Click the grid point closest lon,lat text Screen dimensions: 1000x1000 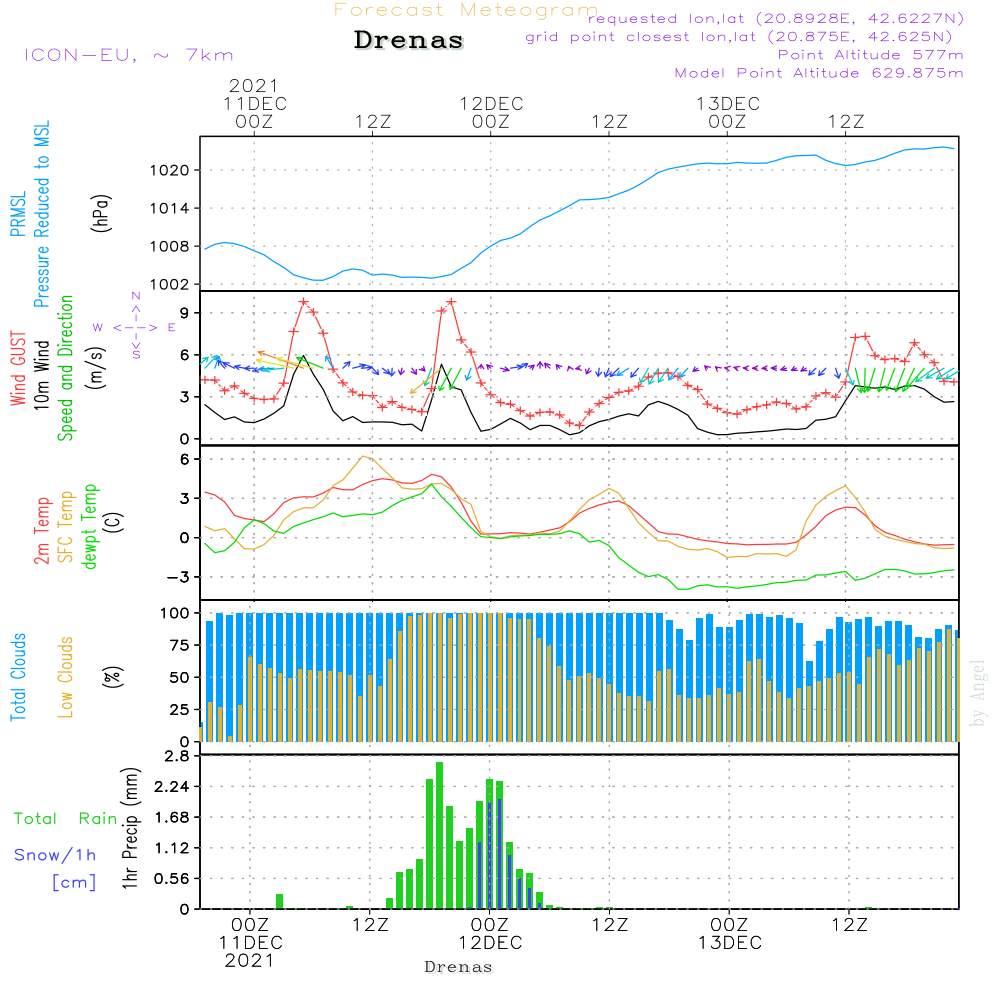[739, 37]
